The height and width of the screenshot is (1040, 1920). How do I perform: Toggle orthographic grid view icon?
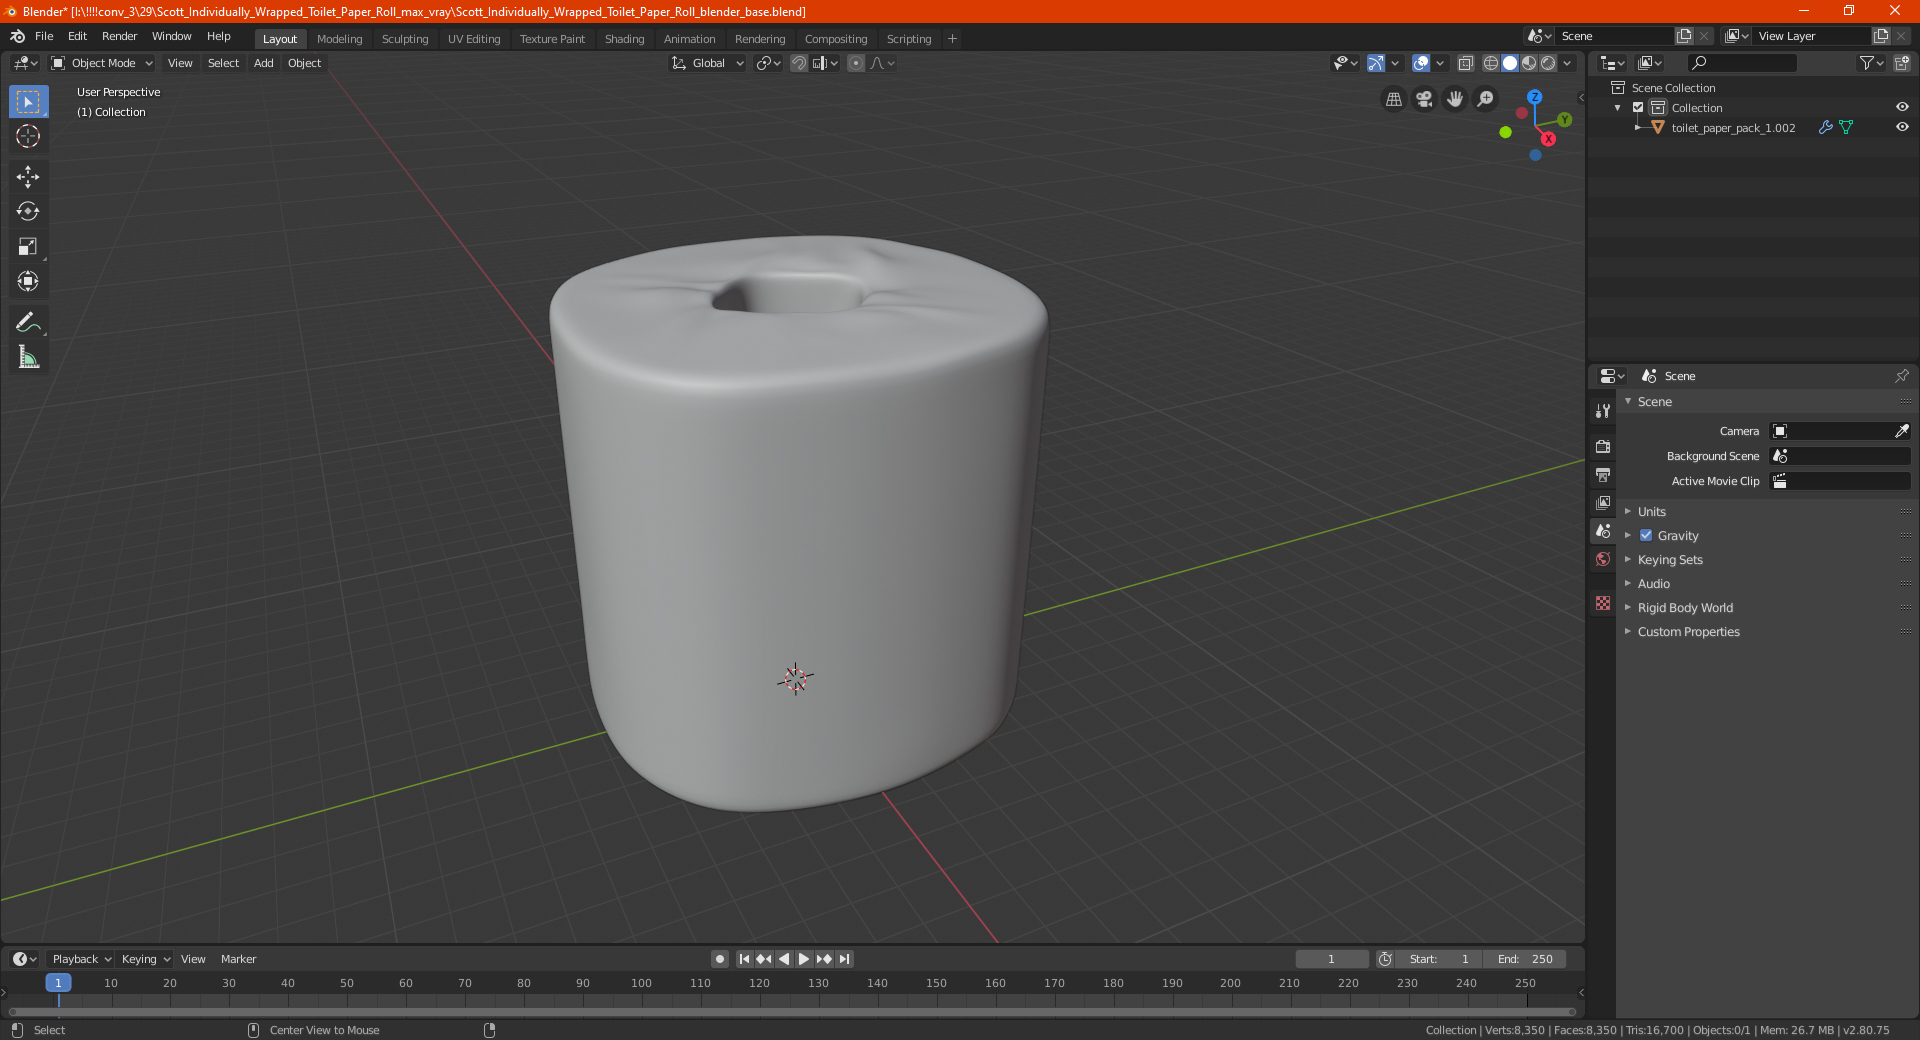[1393, 99]
